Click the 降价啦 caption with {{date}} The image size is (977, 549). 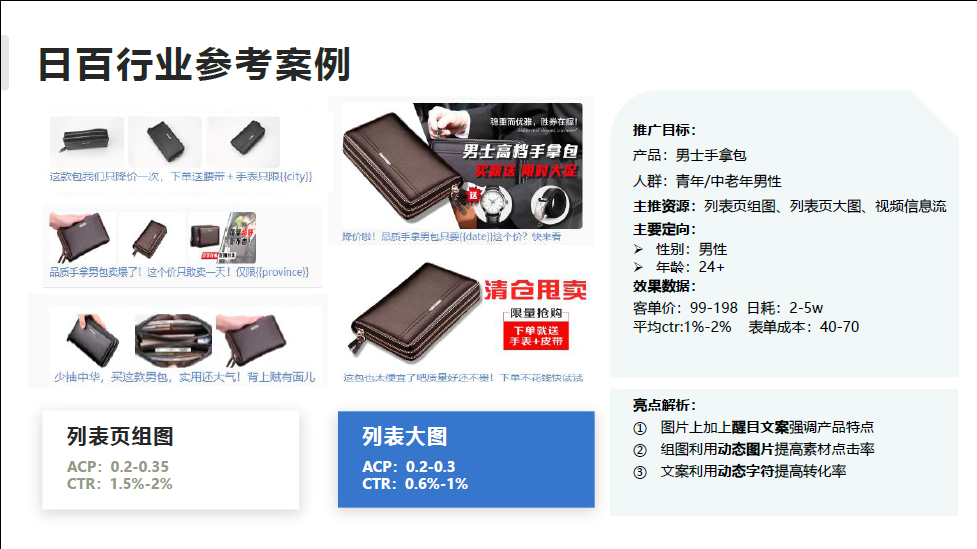coord(452,237)
